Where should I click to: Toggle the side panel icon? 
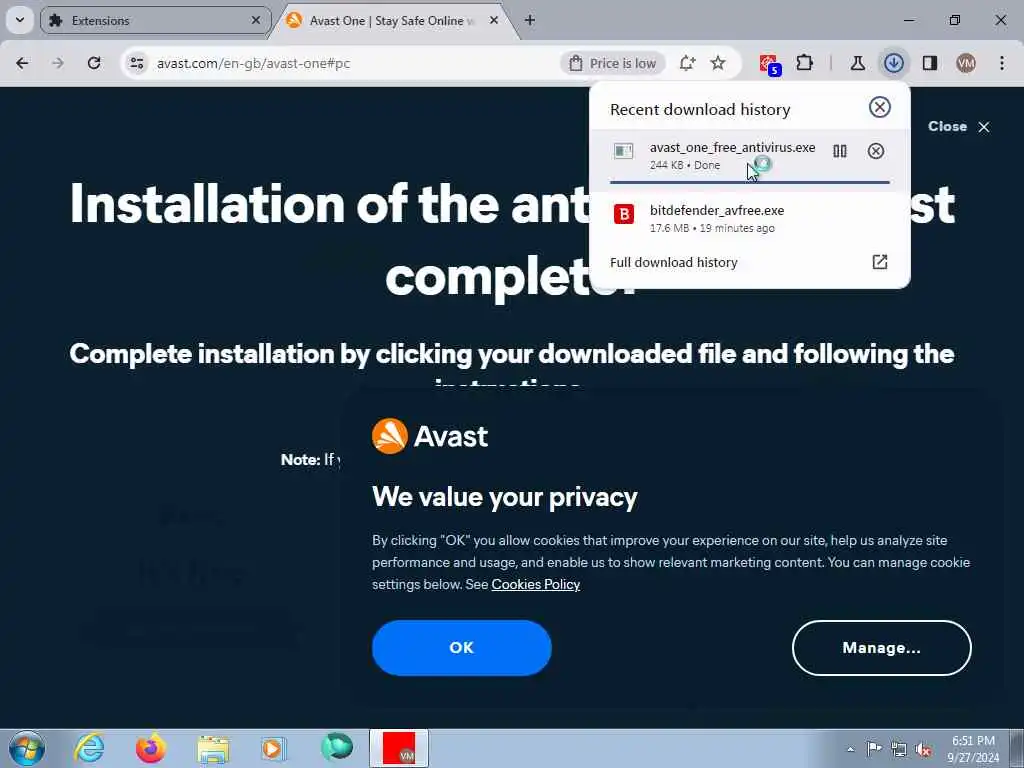pyautogui.click(x=930, y=63)
